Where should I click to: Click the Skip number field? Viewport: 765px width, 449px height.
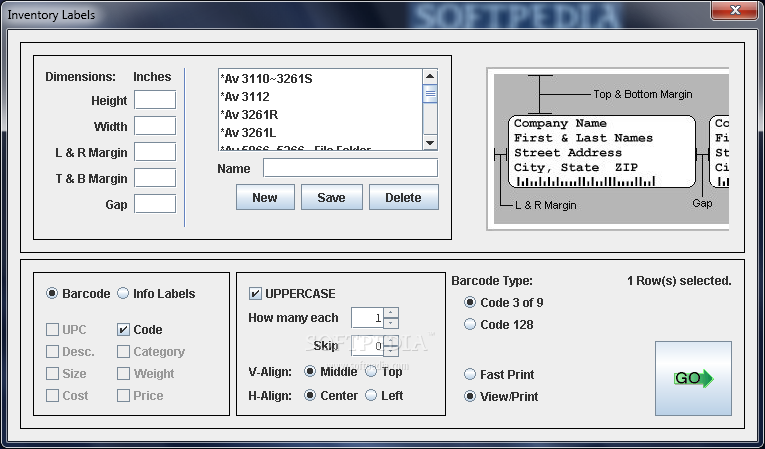point(367,347)
